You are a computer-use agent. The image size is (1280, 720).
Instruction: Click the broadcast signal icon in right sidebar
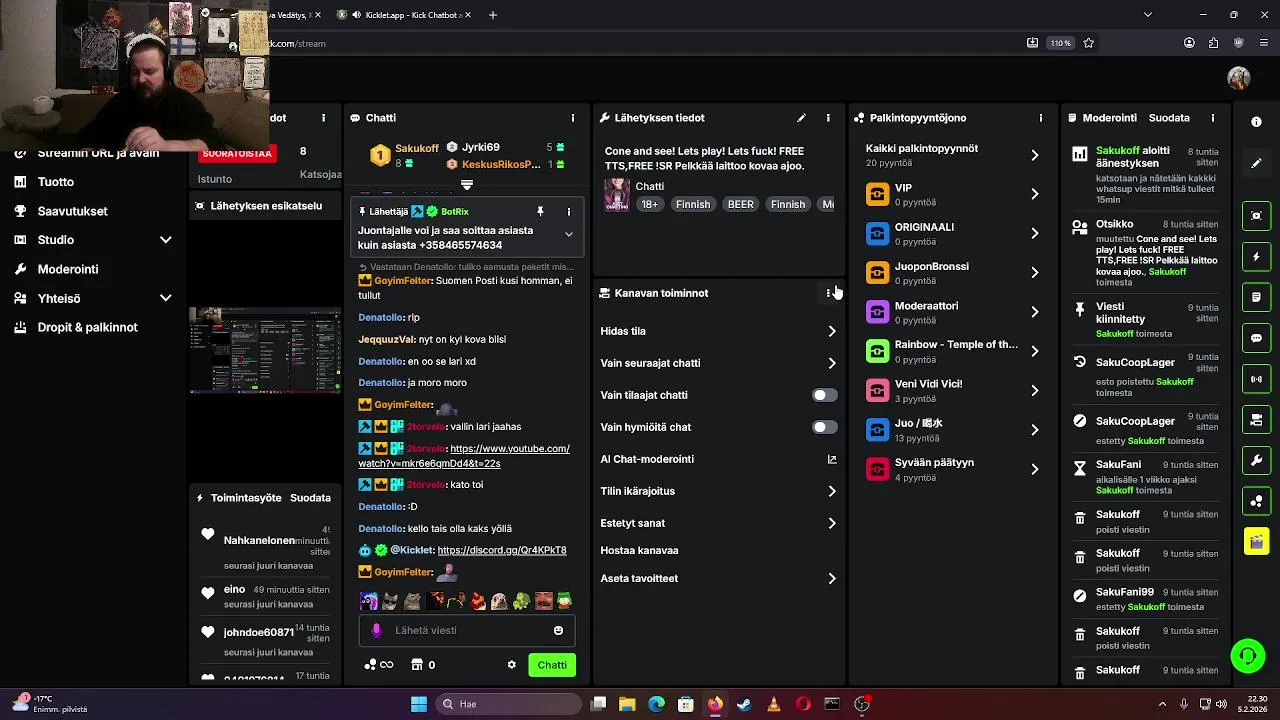[1256, 379]
